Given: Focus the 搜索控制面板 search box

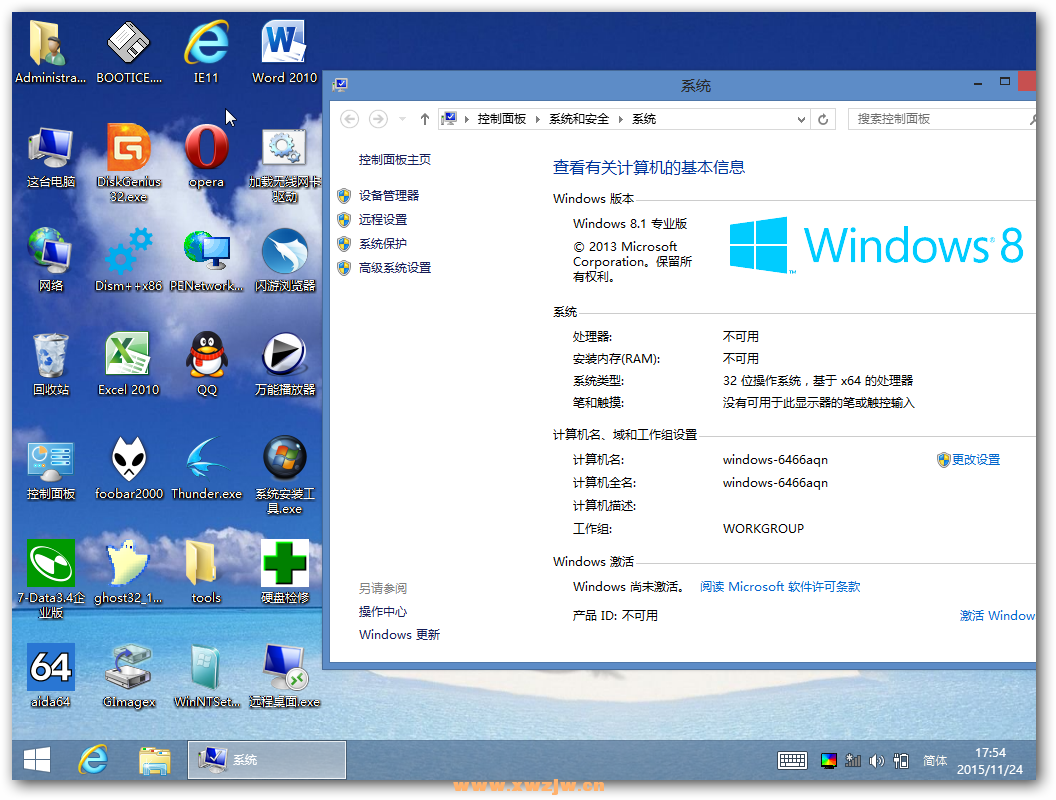Looking at the screenshot, I should tap(942, 119).
